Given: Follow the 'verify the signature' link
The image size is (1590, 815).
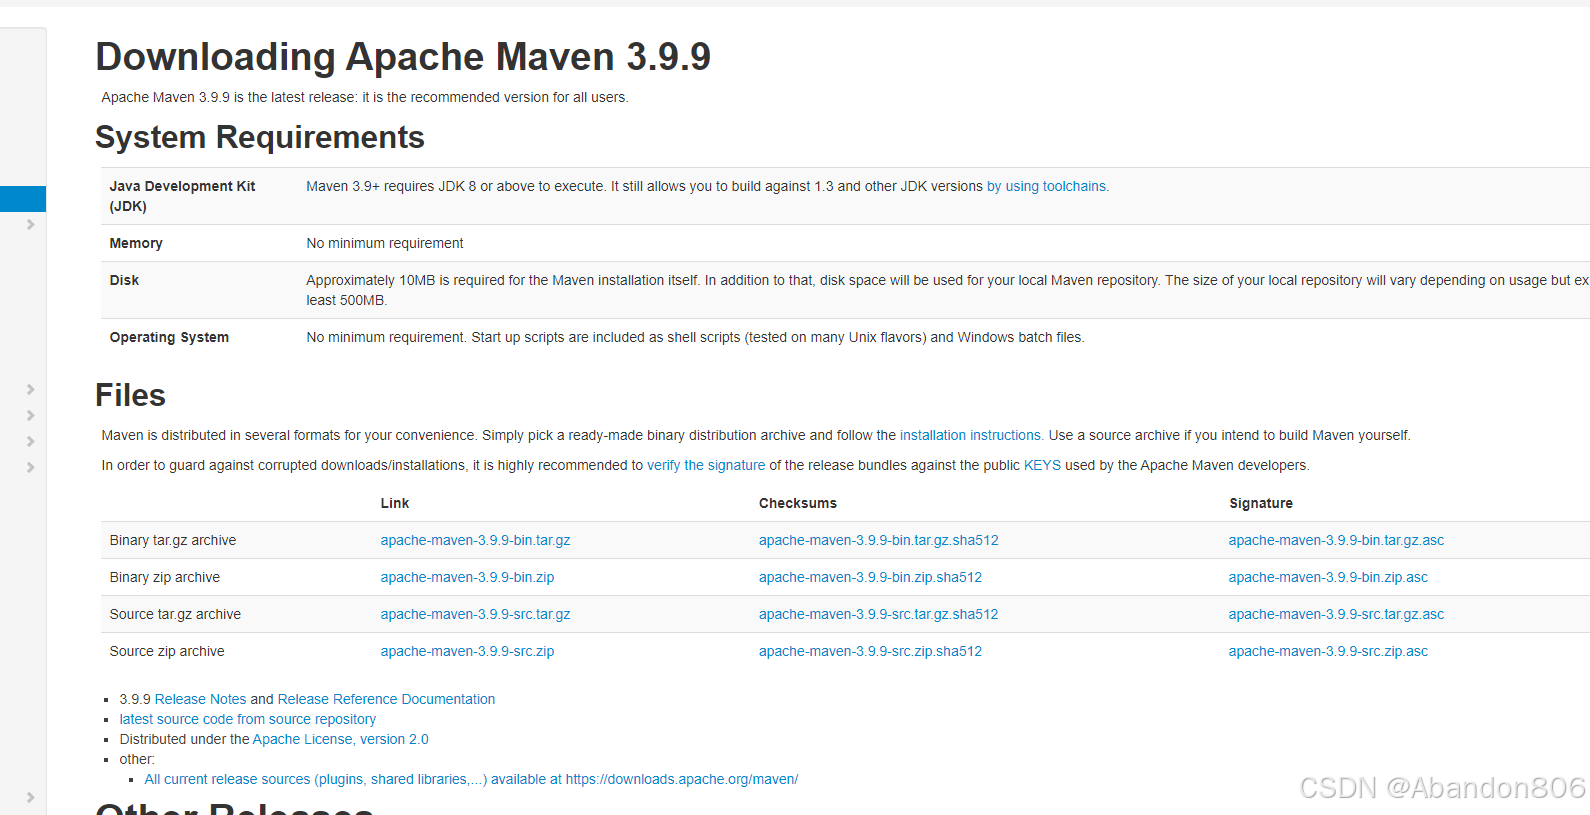Looking at the screenshot, I should (x=706, y=465).
